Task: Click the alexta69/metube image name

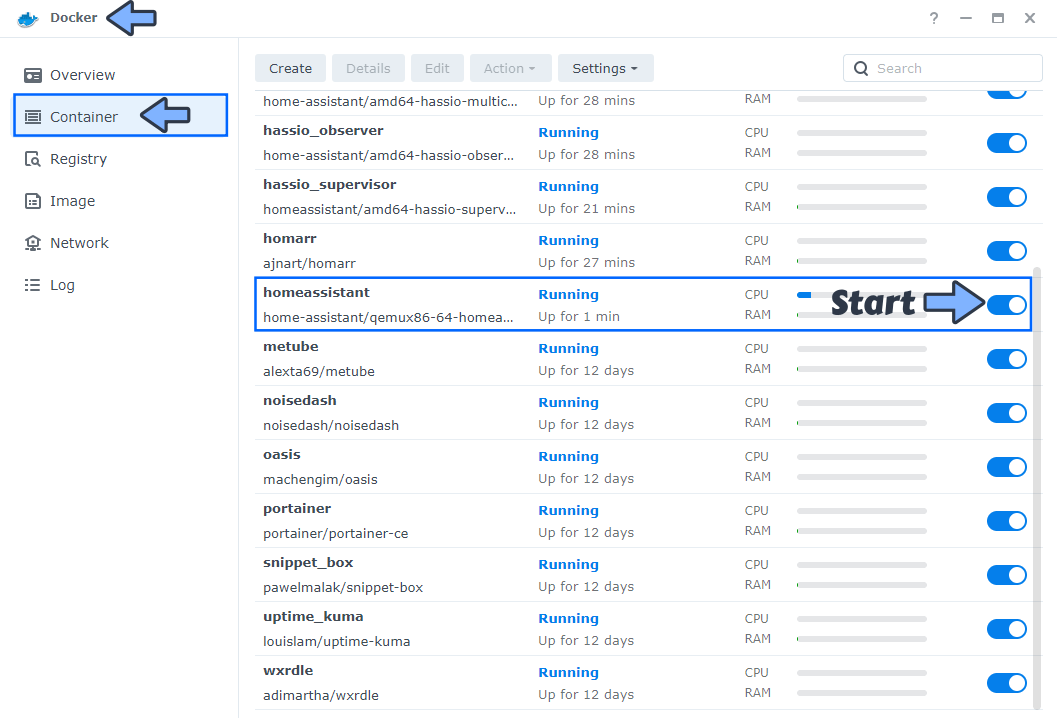Action: (x=319, y=371)
